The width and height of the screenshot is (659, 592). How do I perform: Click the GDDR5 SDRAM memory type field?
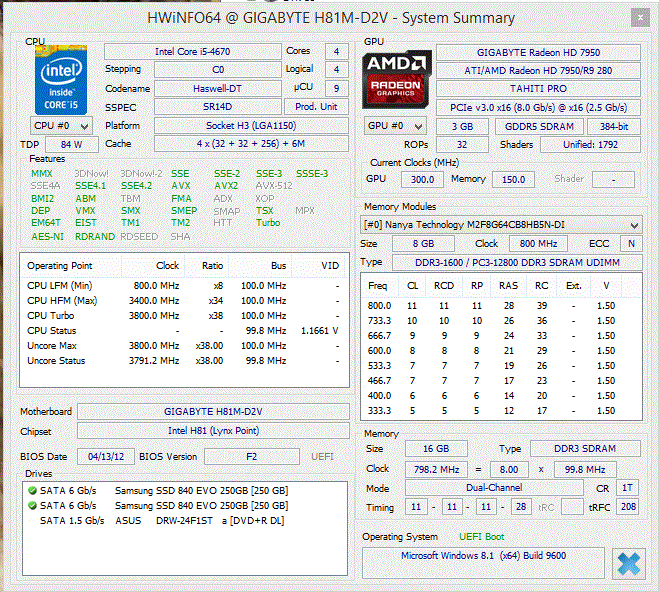(x=539, y=126)
